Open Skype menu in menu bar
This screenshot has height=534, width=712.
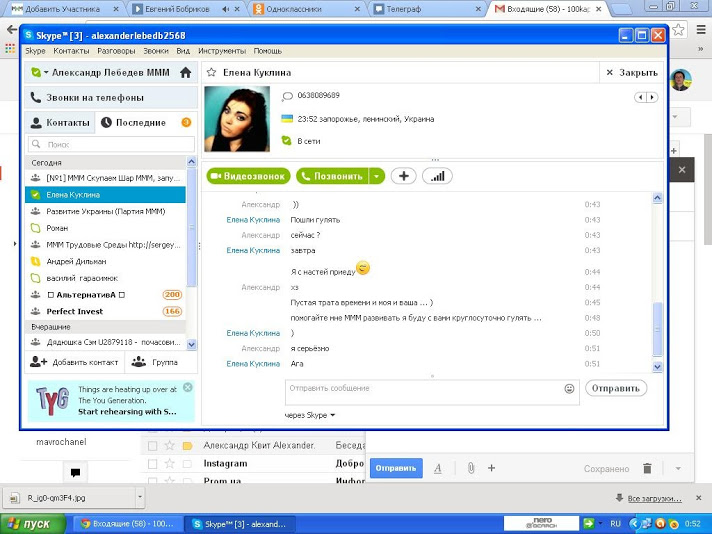click(x=35, y=51)
